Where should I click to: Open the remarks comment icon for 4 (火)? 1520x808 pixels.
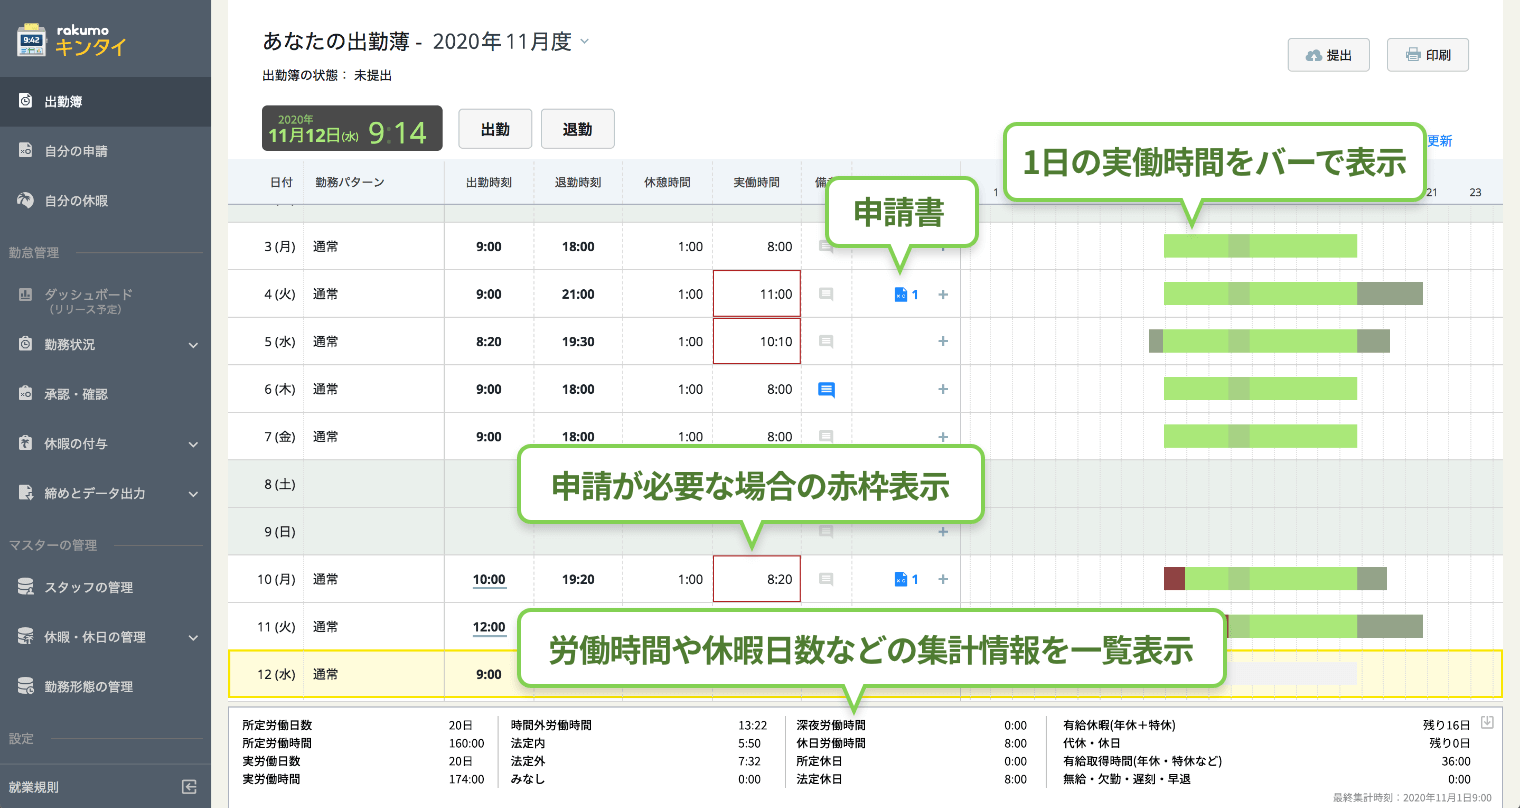pyautogui.click(x=826, y=295)
